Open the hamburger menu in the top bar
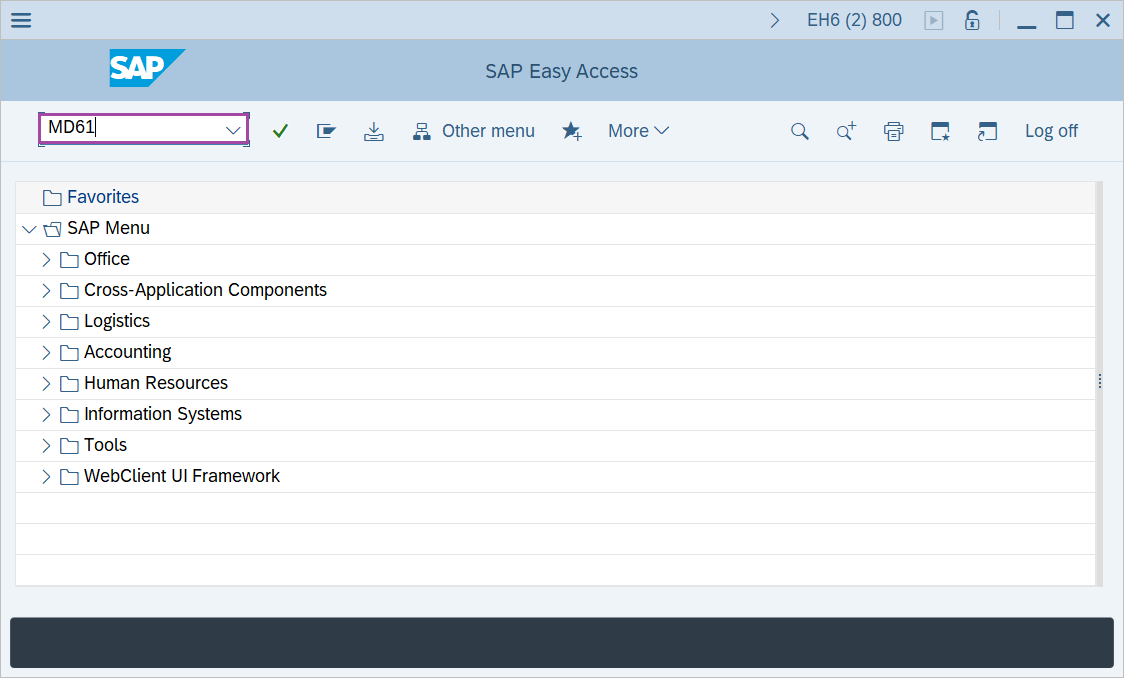Image resolution: width=1124 pixels, height=678 pixels. pyautogui.click(x=20, y=19)
